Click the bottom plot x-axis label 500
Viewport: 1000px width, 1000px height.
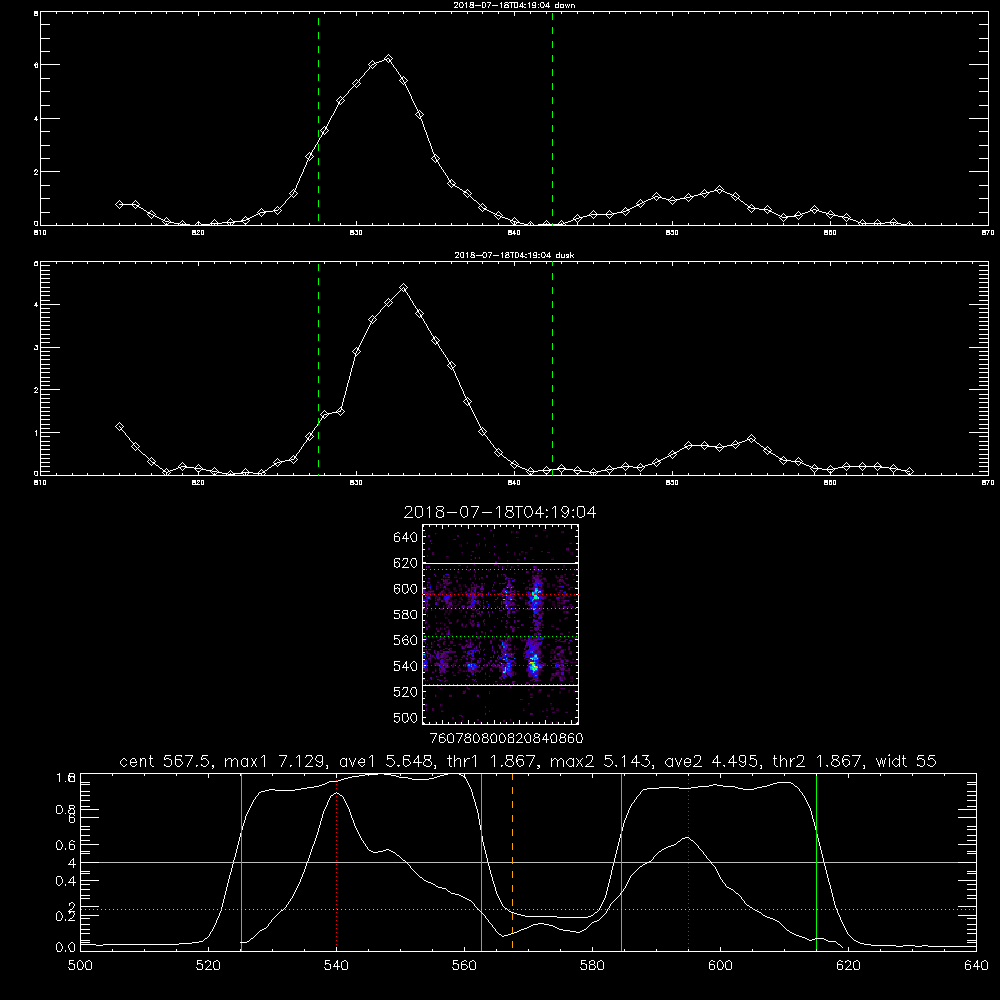[80, 966]
